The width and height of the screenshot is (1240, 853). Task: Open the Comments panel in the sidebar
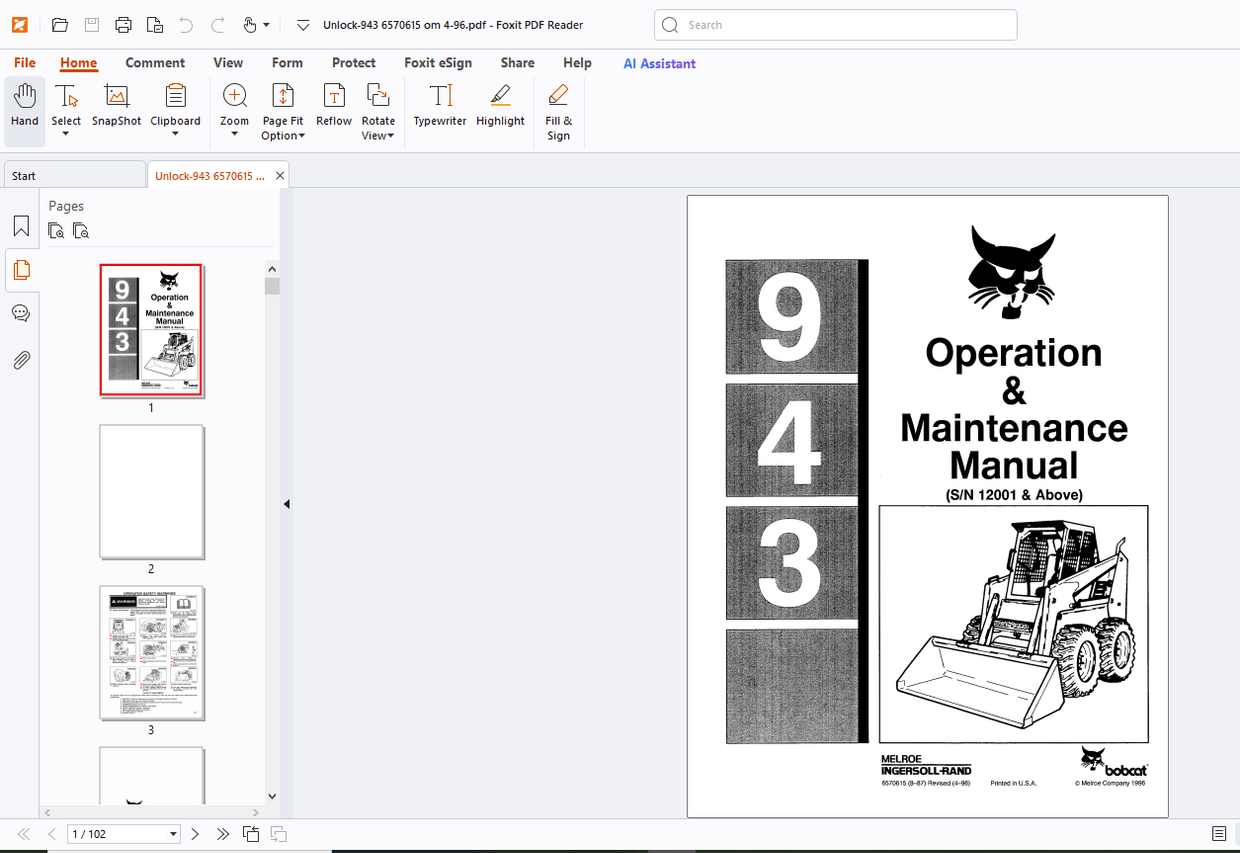(21, 313)
